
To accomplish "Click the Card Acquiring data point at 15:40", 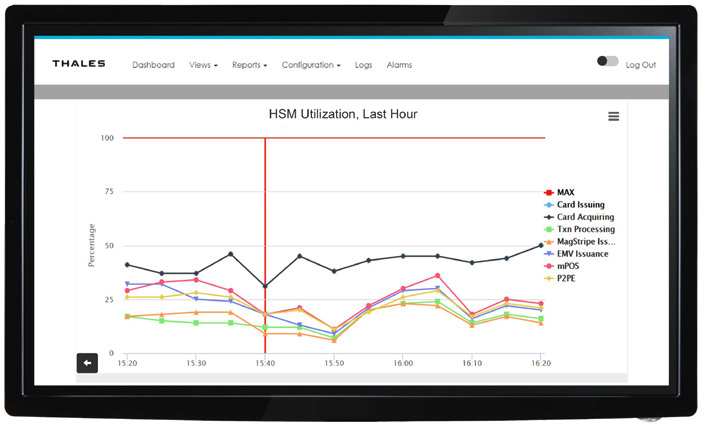I will coord(265,286).
